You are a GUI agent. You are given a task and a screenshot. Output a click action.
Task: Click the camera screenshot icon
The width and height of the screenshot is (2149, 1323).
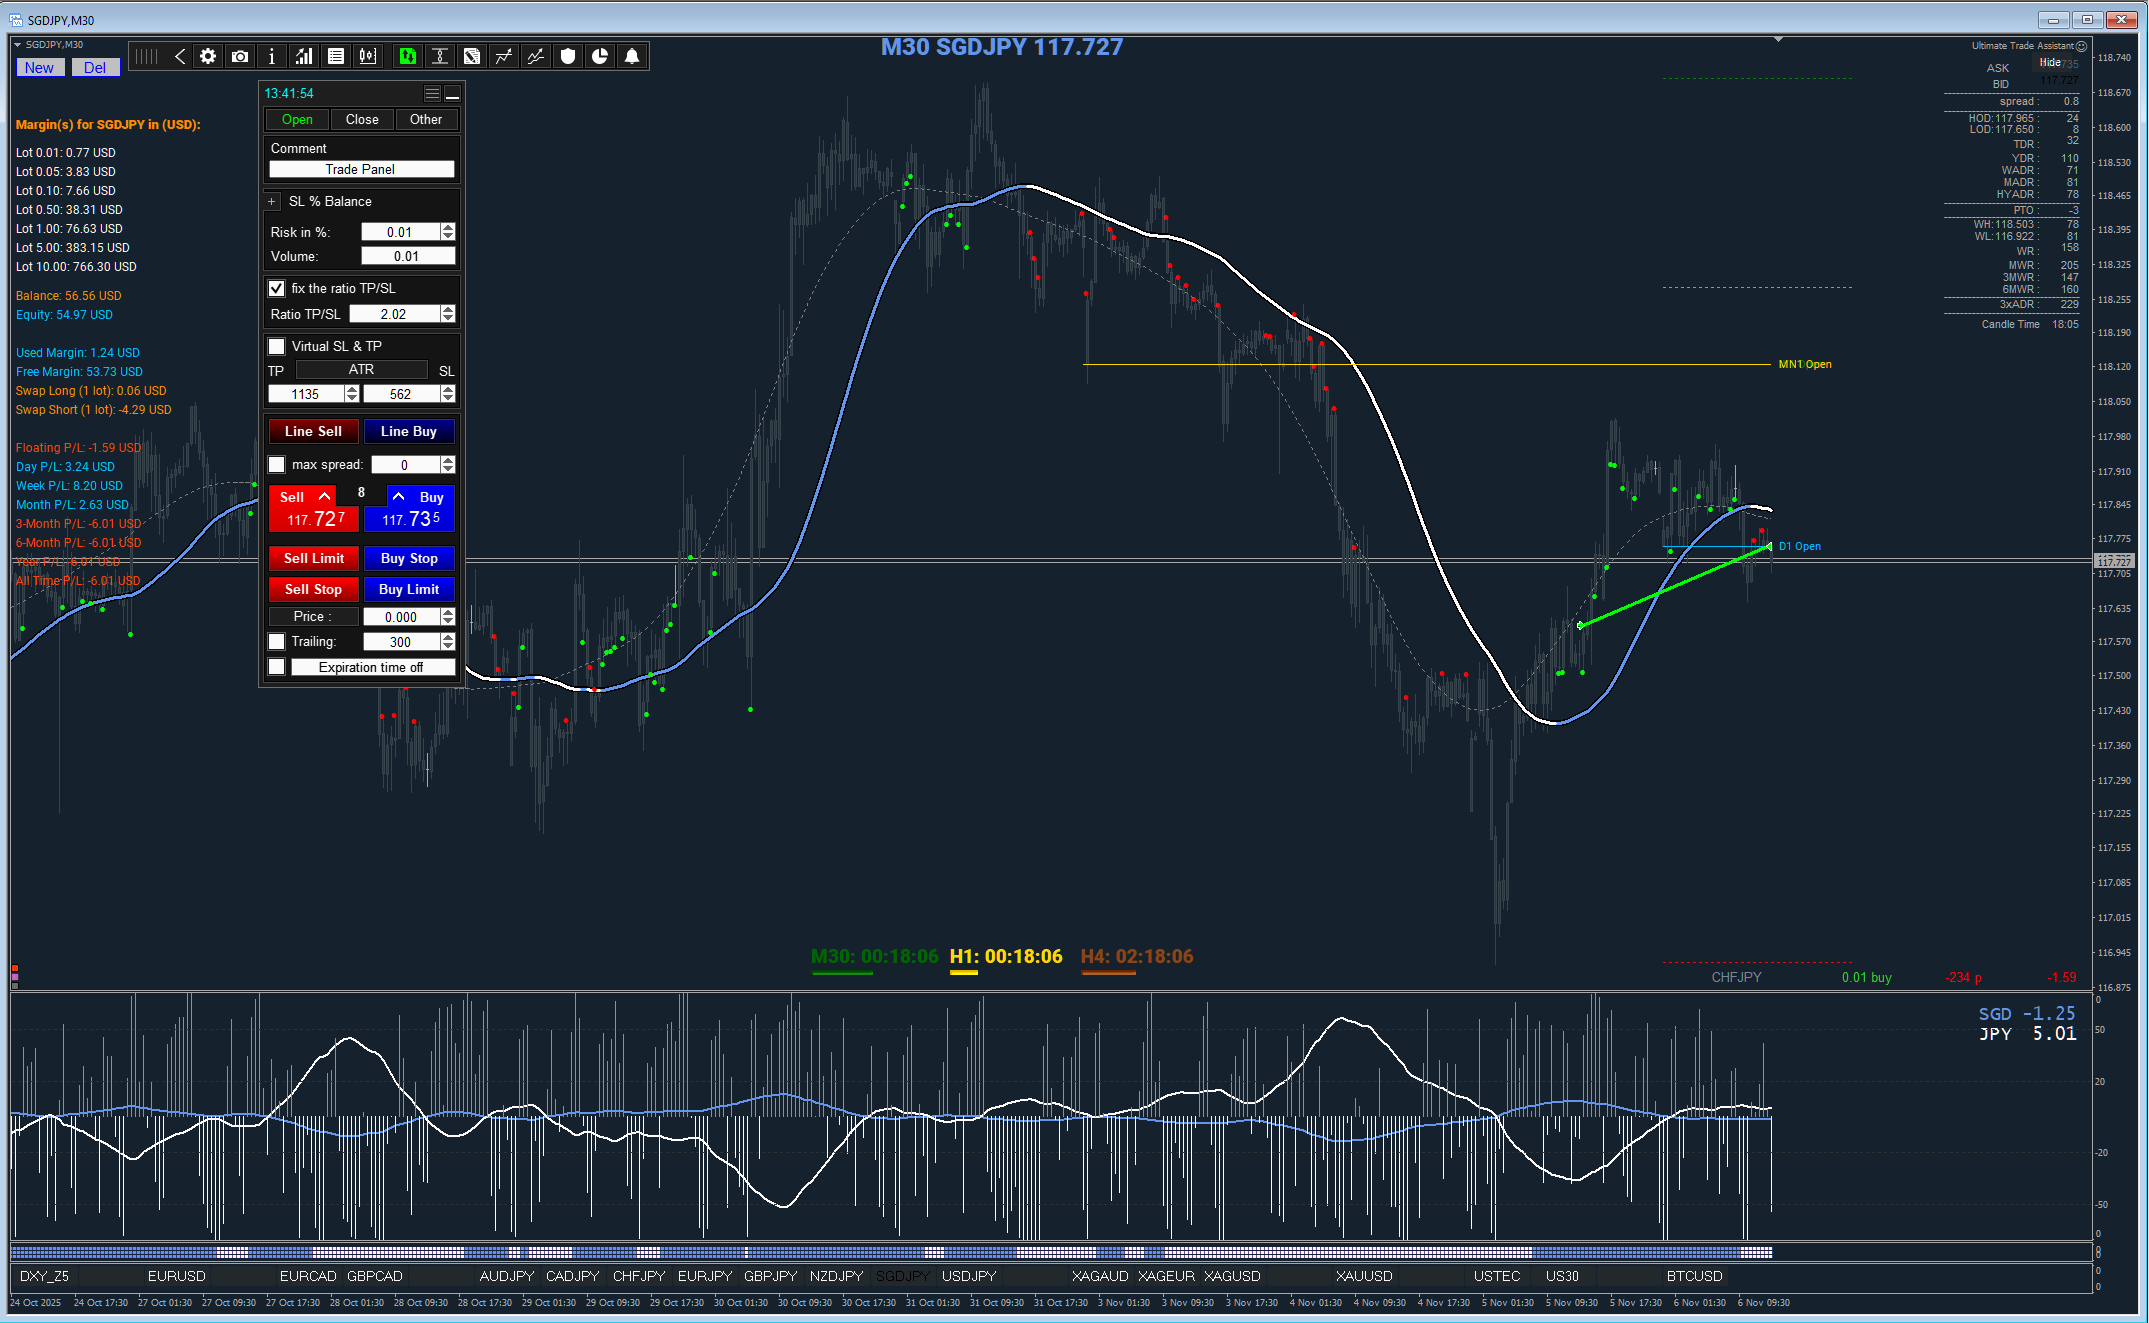click(x=240, y=57)
